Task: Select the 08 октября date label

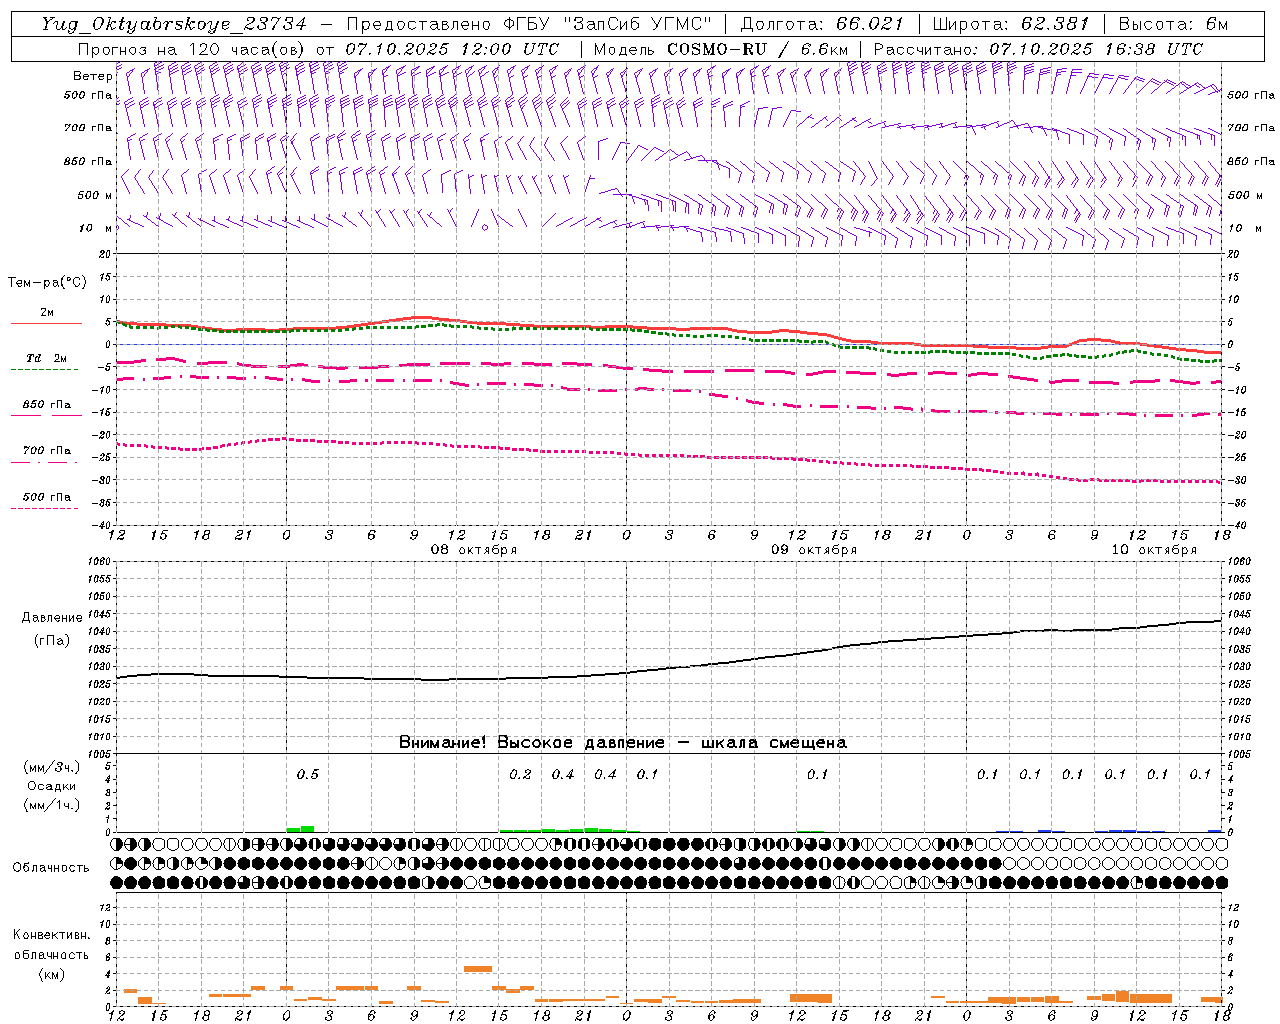Action: 474,550
